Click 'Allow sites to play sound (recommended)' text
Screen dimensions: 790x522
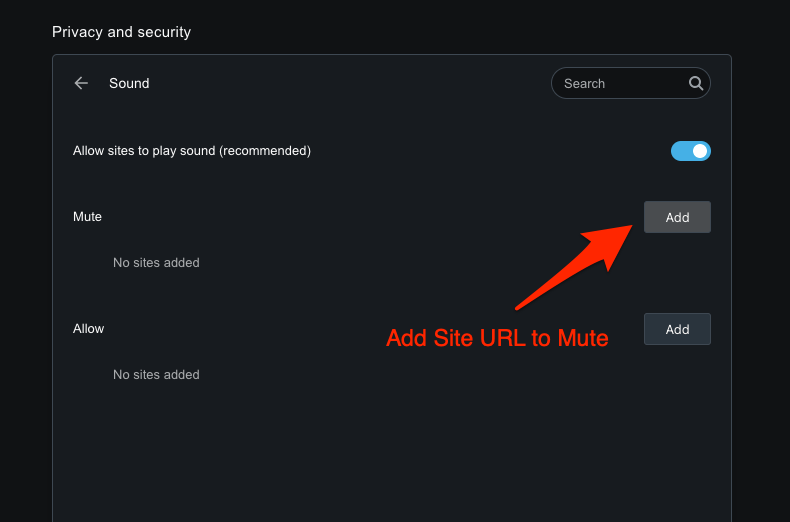pyautogui.click(x=191, y=151)
